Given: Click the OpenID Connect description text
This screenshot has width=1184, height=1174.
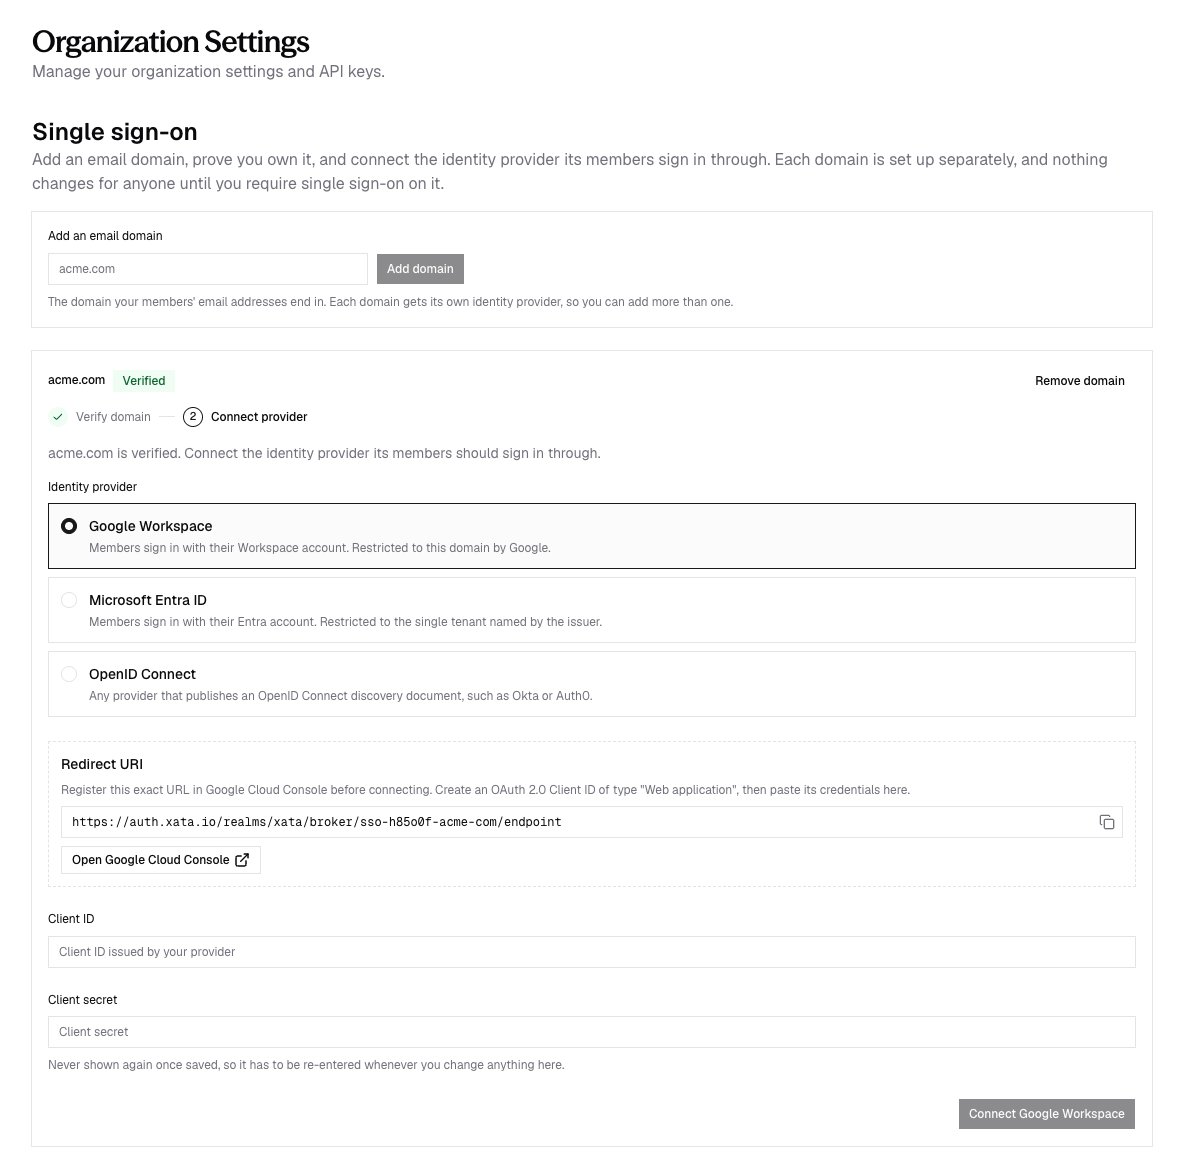Looking at the screenshot, I should point(341,696).
